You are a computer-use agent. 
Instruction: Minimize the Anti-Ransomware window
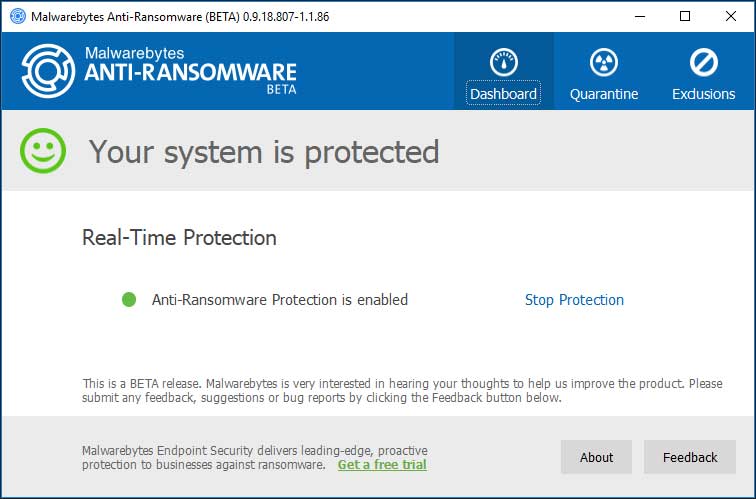(640, 16)
